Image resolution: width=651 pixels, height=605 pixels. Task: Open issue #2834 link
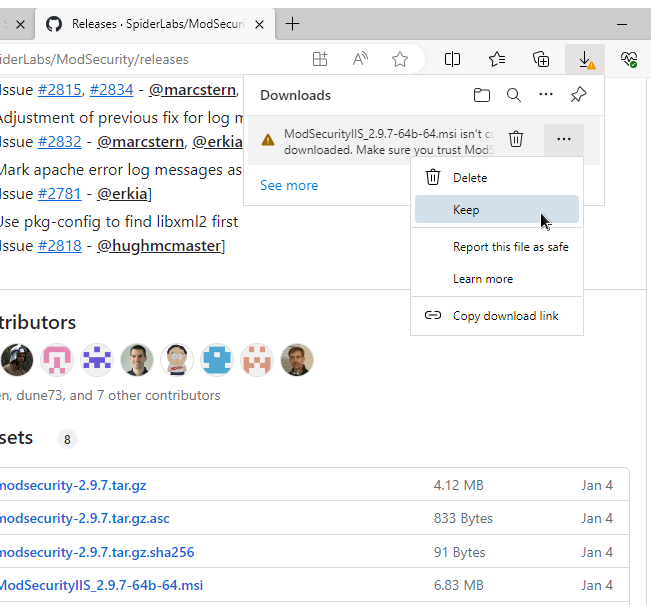tap(111, 90)
